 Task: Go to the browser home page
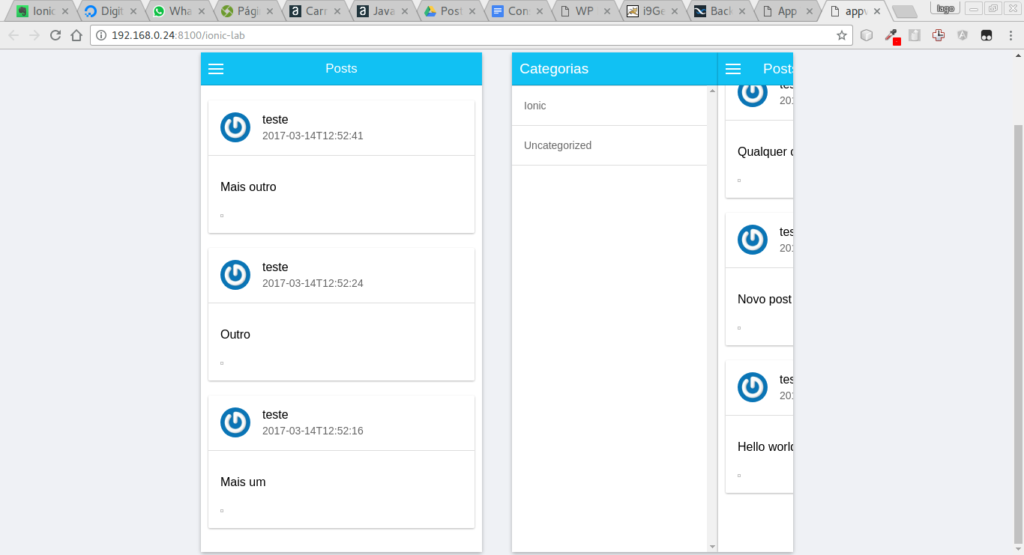(76, 35)
